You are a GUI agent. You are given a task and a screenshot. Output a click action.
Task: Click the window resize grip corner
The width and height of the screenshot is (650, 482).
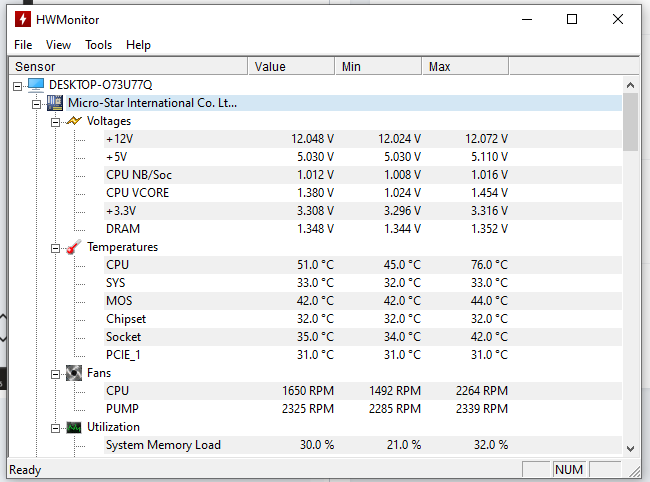[635, 471]
